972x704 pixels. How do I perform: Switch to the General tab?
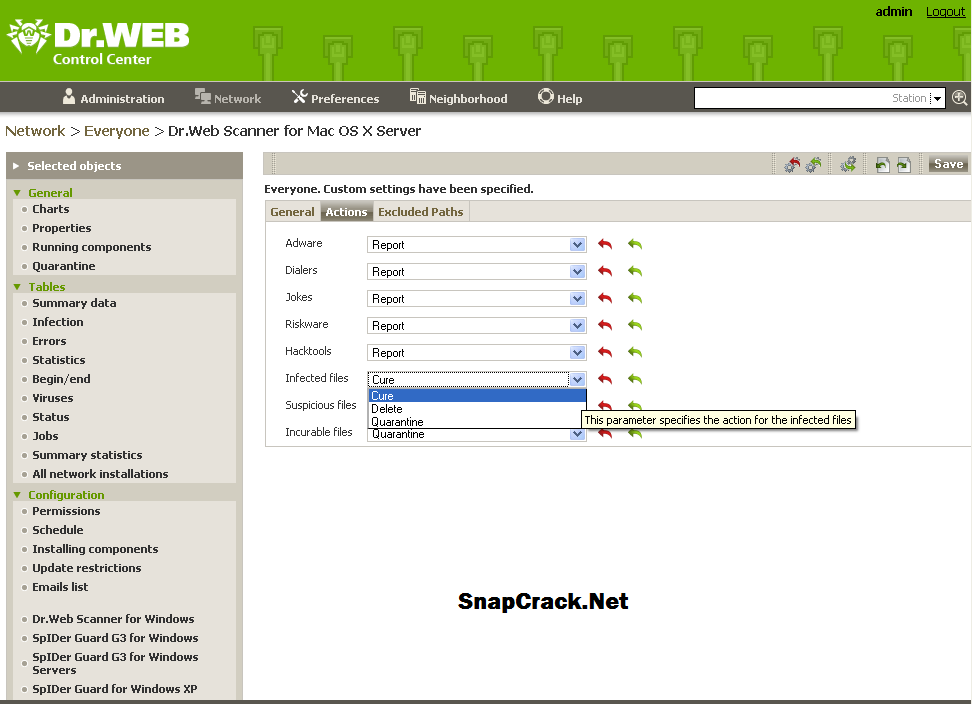(293, 212)
